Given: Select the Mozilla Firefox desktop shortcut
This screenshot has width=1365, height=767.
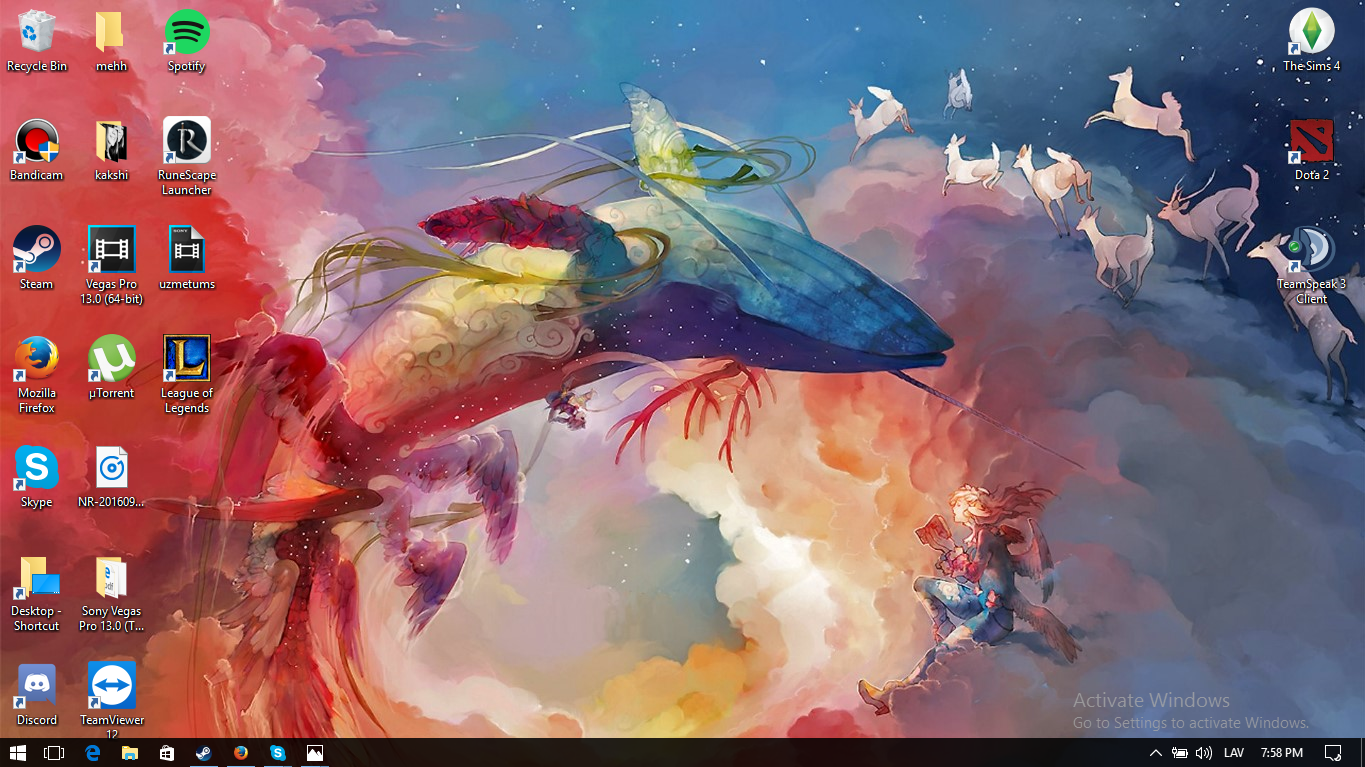Looking at the screenshot, I should (37, 374).
